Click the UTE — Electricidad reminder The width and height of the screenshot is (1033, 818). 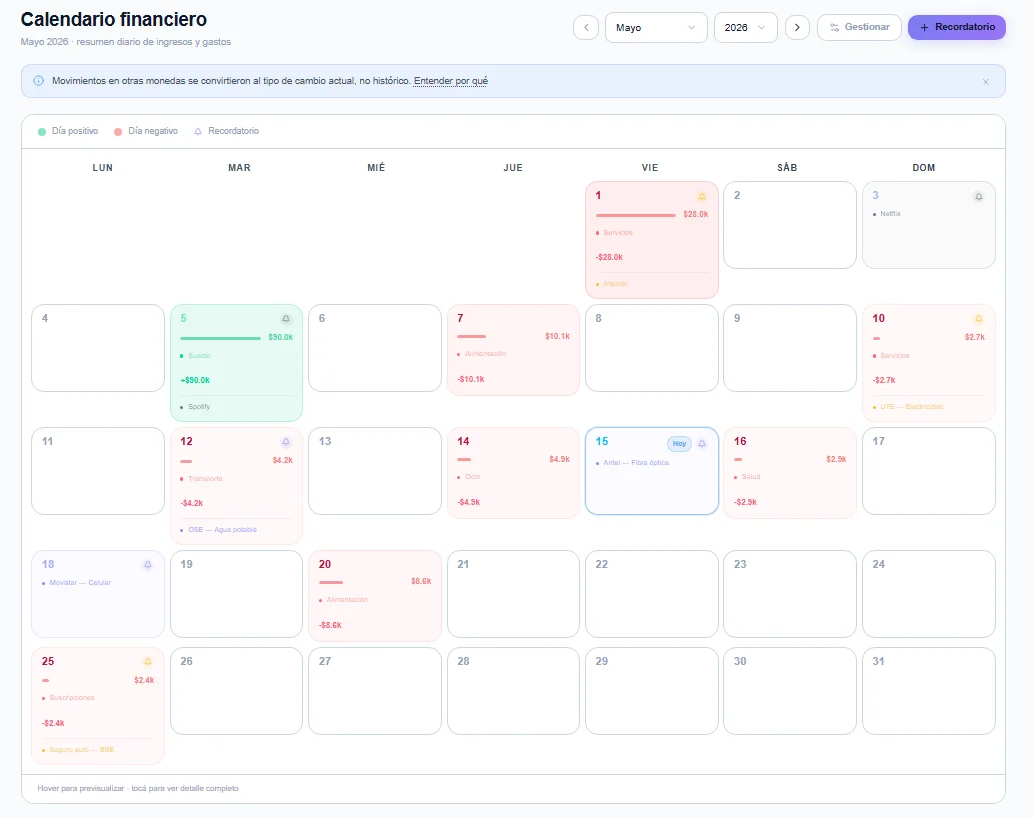click(x=911, y=407)
